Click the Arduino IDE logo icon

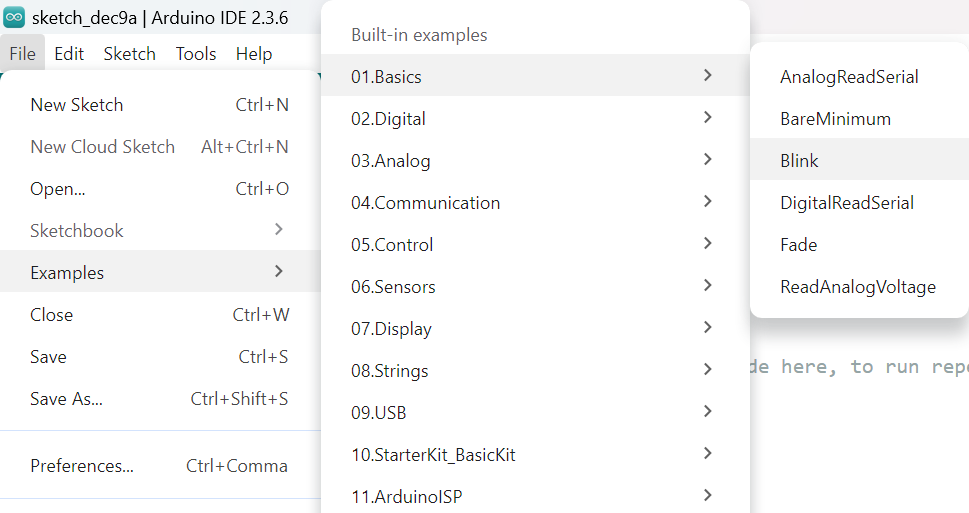14,17
